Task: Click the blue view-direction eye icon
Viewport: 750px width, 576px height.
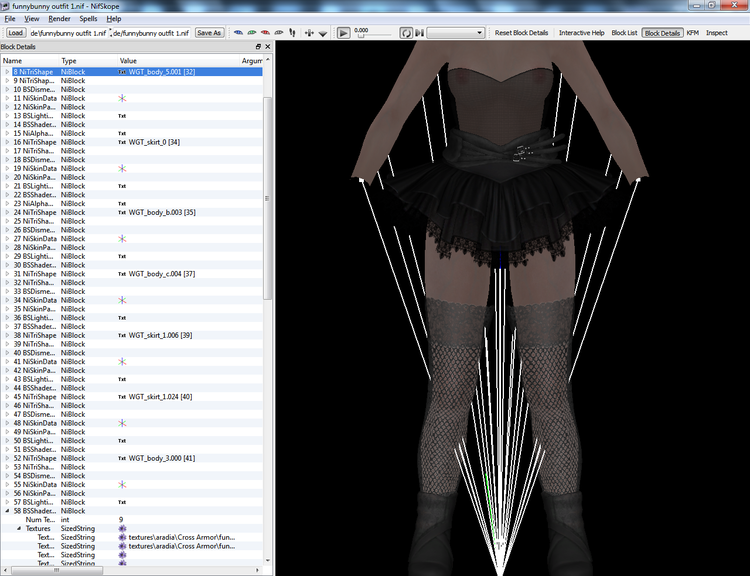Action: pyautogui.click(x=238, y=33)
